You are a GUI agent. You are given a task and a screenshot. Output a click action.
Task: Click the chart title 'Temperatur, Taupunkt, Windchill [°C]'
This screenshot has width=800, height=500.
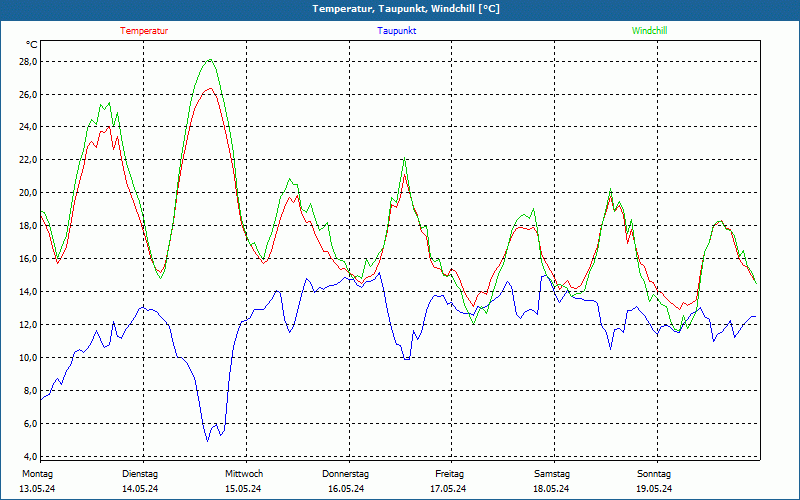point(406,9)
